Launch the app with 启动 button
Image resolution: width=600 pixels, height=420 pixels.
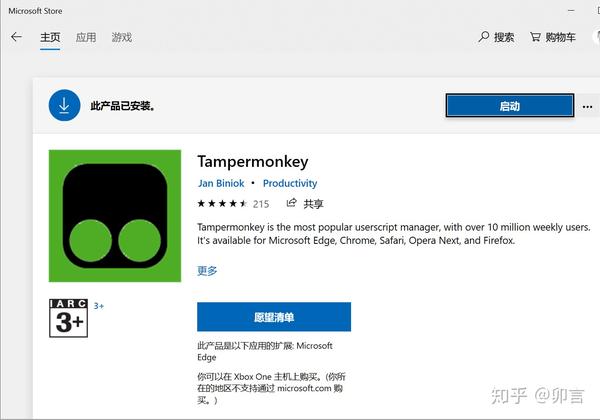point(510,106)
